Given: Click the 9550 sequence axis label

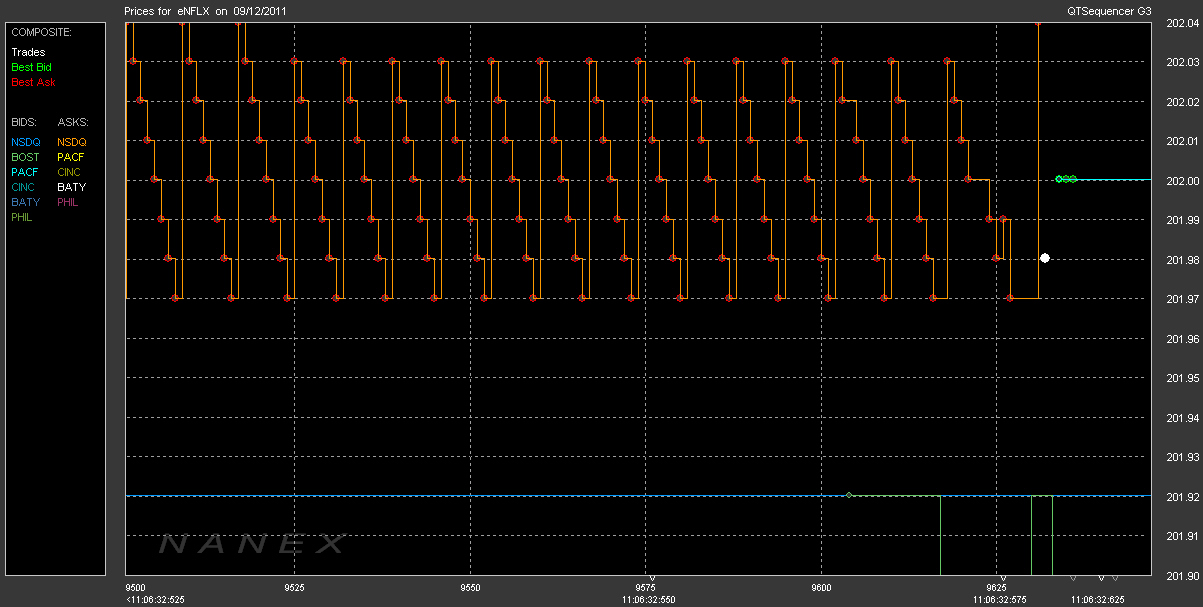Looking at the screenshot, I should (x=470, y=587).
